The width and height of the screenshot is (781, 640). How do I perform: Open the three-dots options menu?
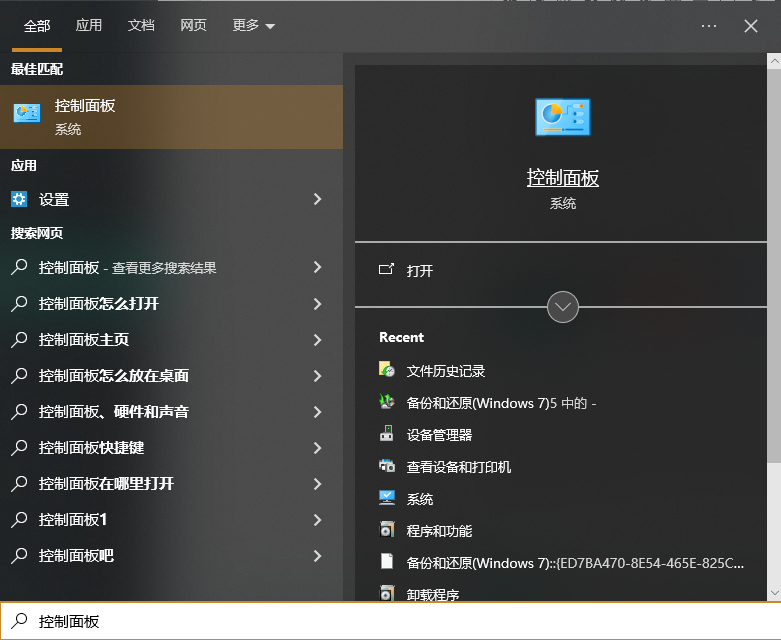[x=708, y=25]
